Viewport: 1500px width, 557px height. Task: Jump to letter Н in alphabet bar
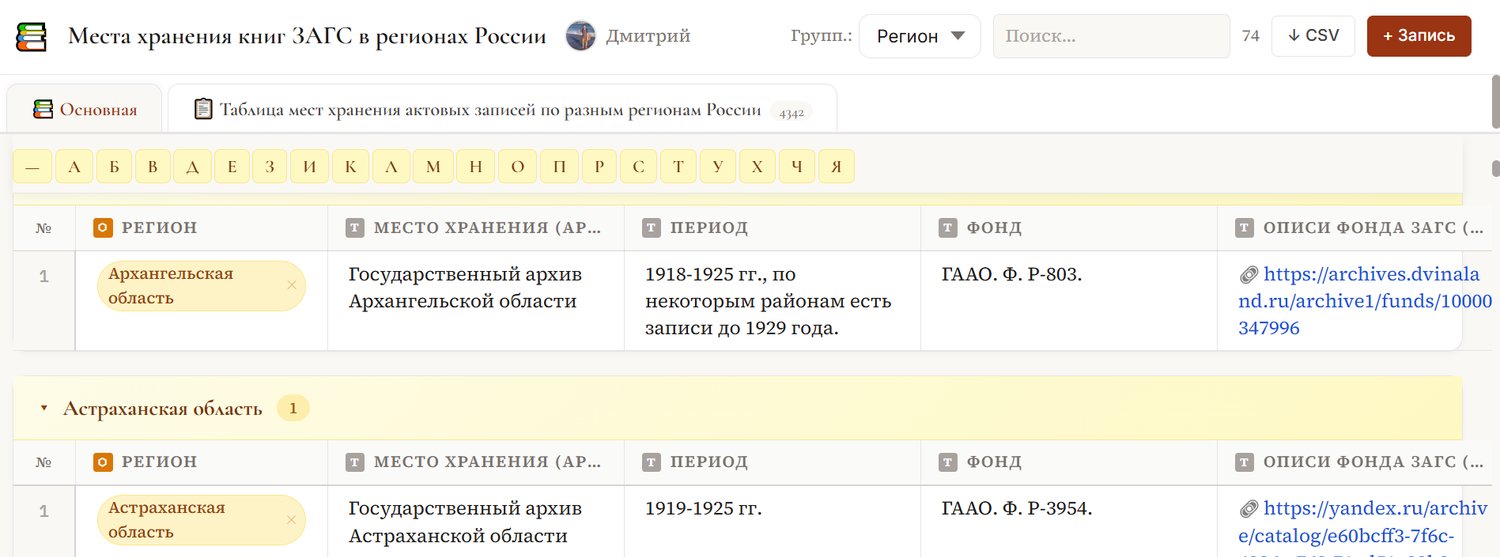coord(476,167)
